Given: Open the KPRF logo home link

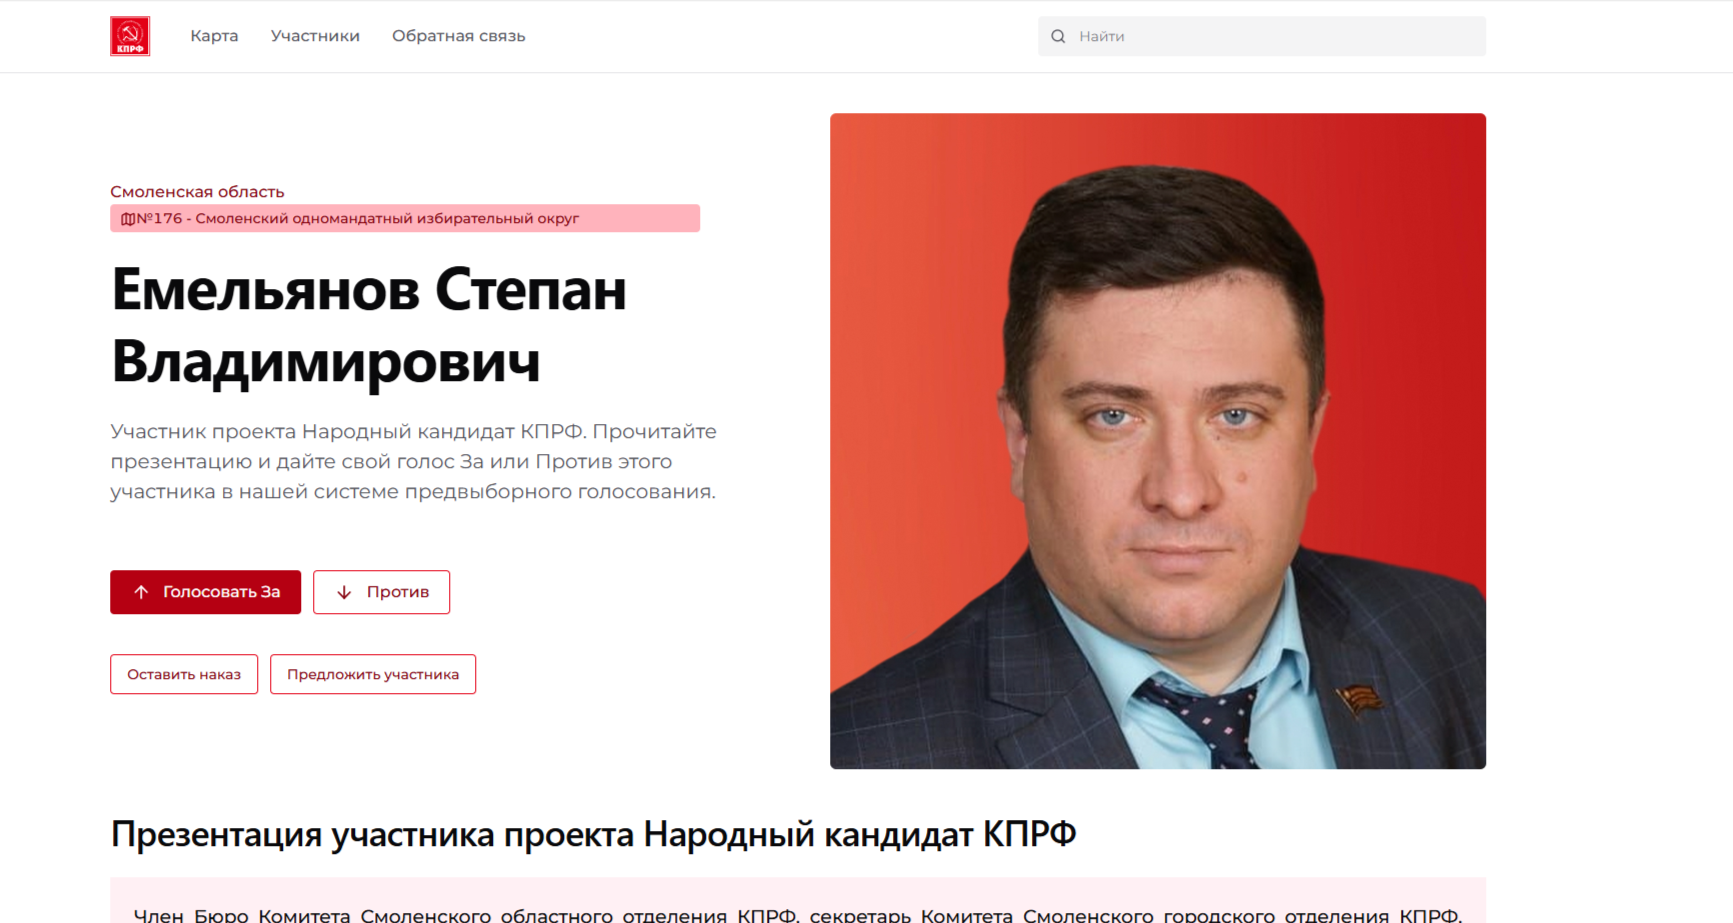Looking at the screenshot, I should pos(130,36).
